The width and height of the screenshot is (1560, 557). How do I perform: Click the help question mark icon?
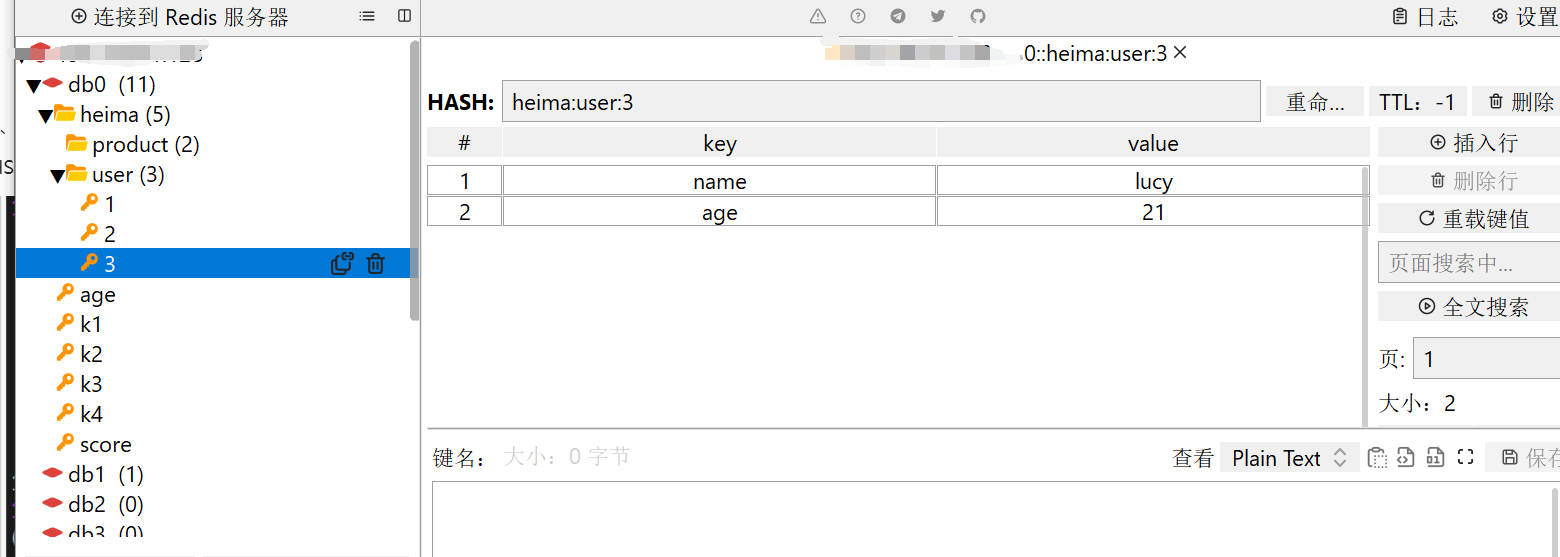click(x=858, y=16)
